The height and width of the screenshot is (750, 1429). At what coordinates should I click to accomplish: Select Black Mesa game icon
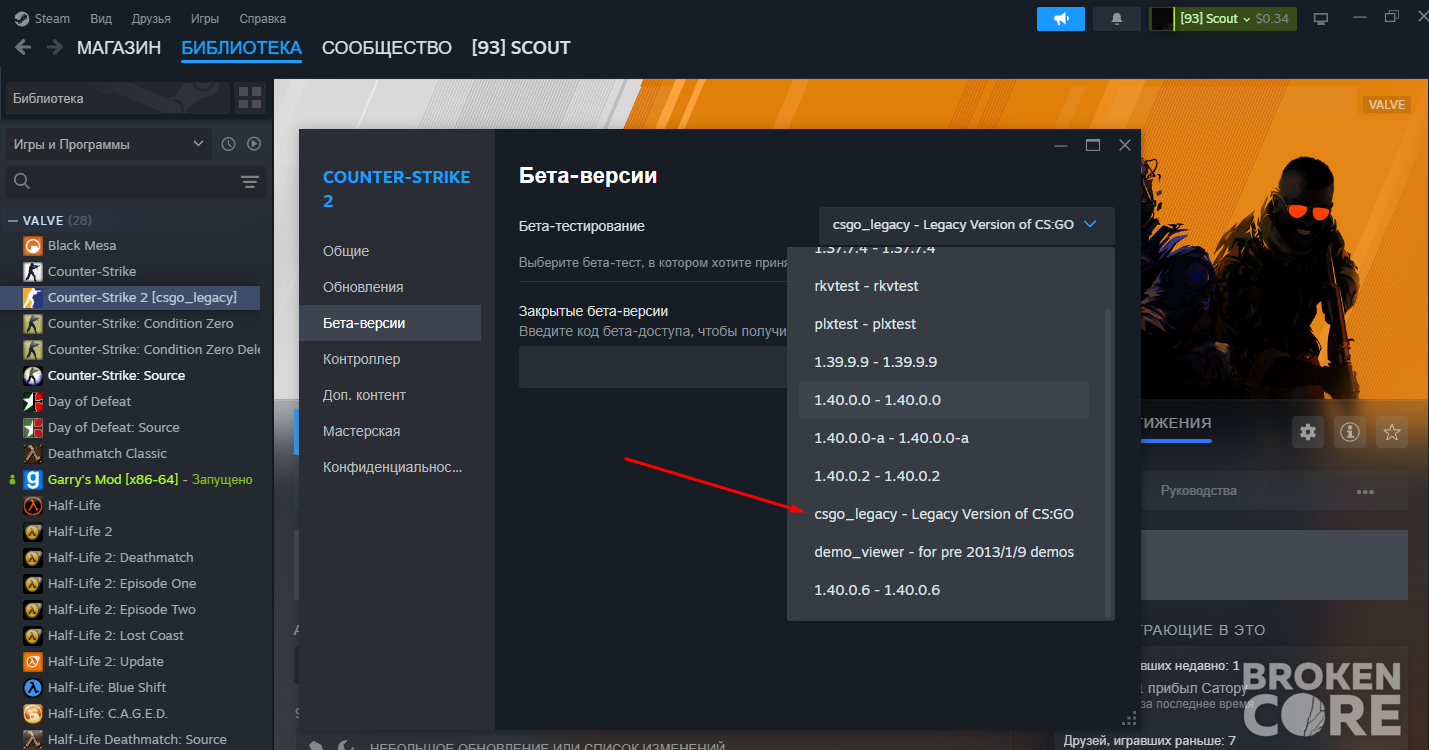click(33, 246)
